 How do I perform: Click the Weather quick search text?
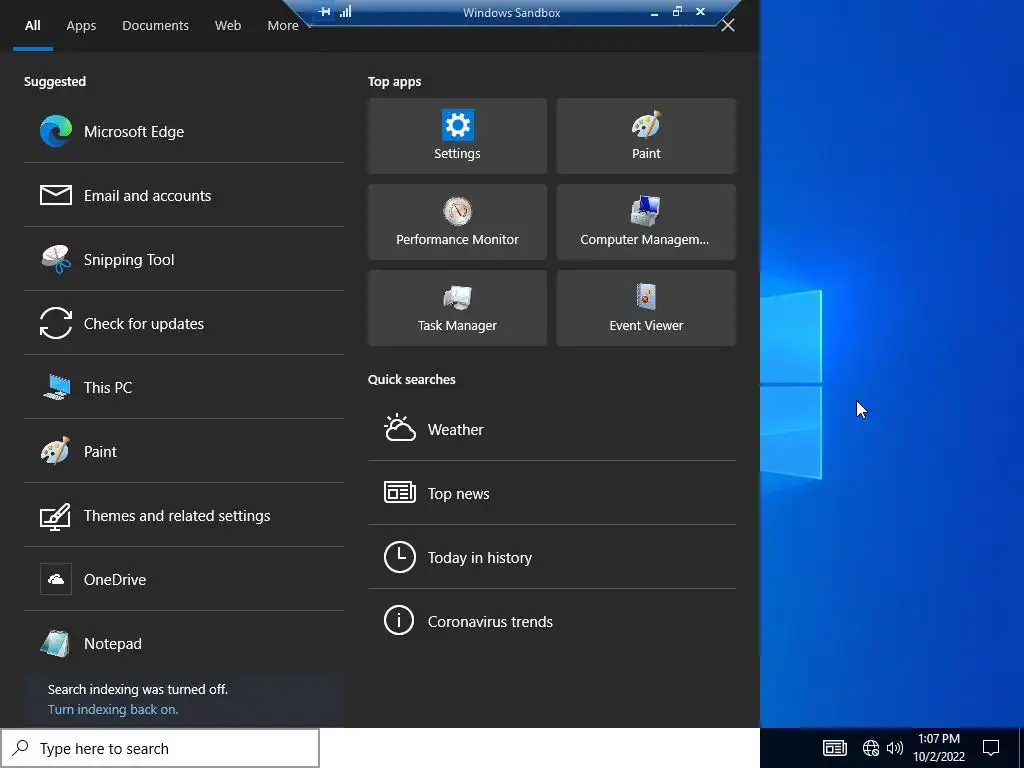coord(455,429)
